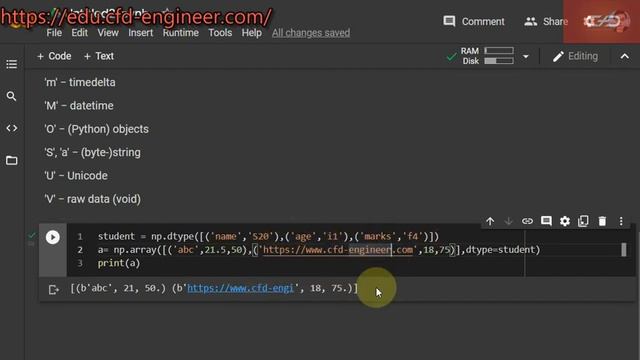
Task: Click the "'V' – raw data (void)" text line
Action: [92, 199]
